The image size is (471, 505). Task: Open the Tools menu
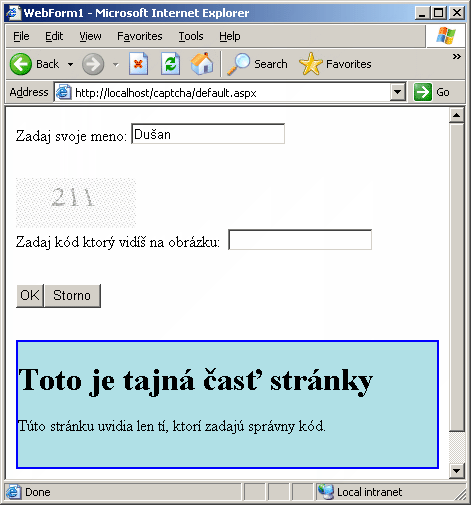point(191,36)
